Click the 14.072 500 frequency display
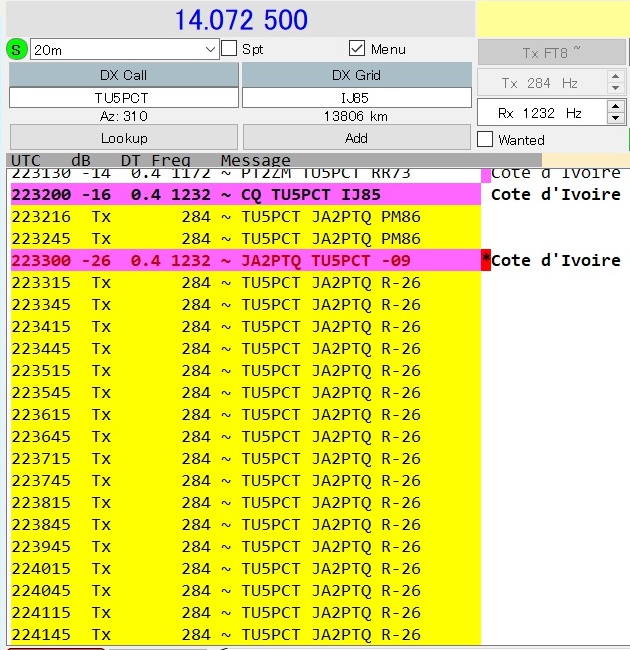This screenshot has width=630, height=650. (241, 20)
